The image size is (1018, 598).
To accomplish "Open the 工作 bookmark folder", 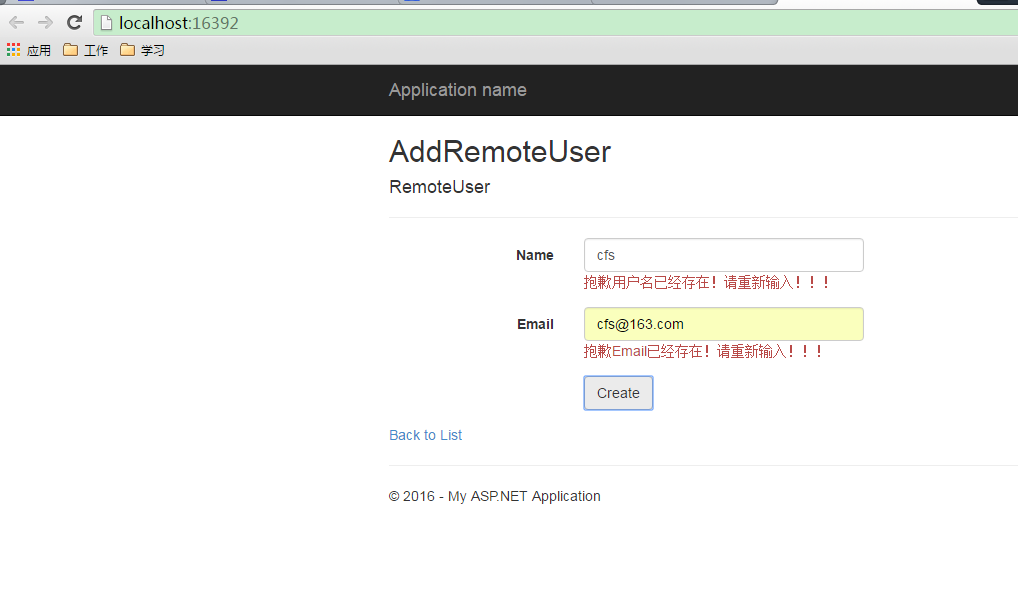I will point(86,50).
